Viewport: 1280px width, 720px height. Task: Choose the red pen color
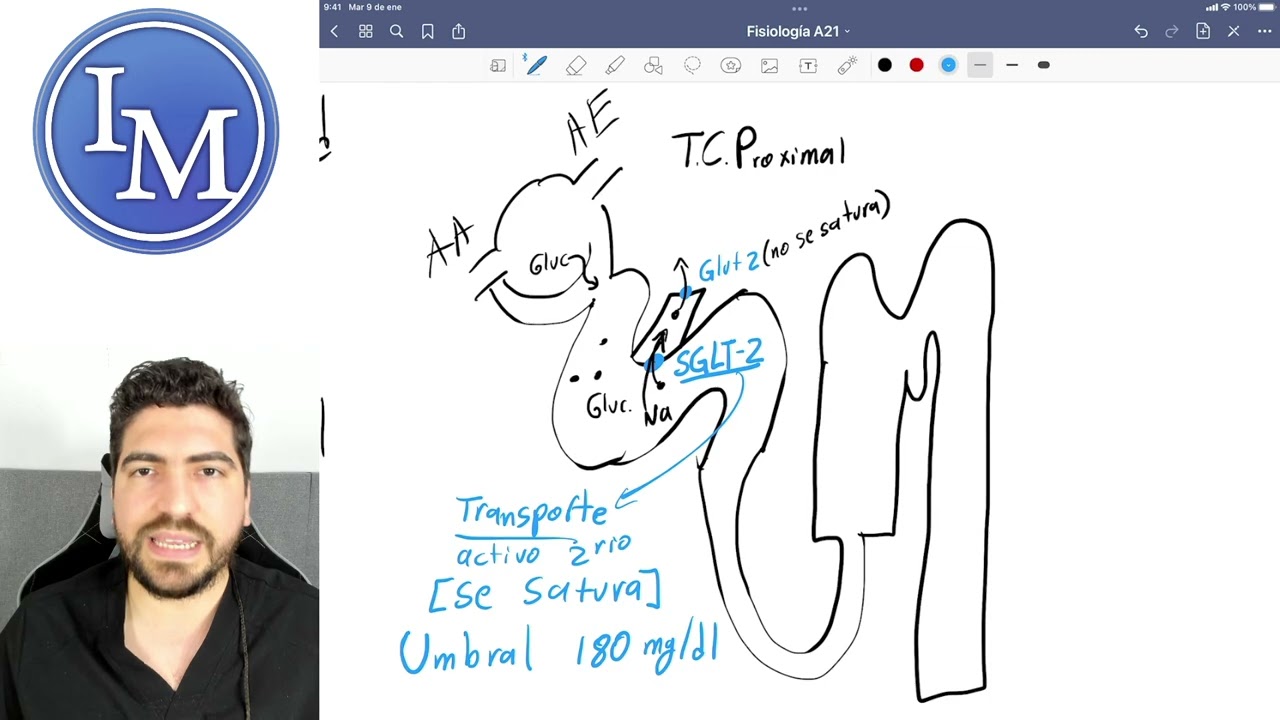[916, 65]
